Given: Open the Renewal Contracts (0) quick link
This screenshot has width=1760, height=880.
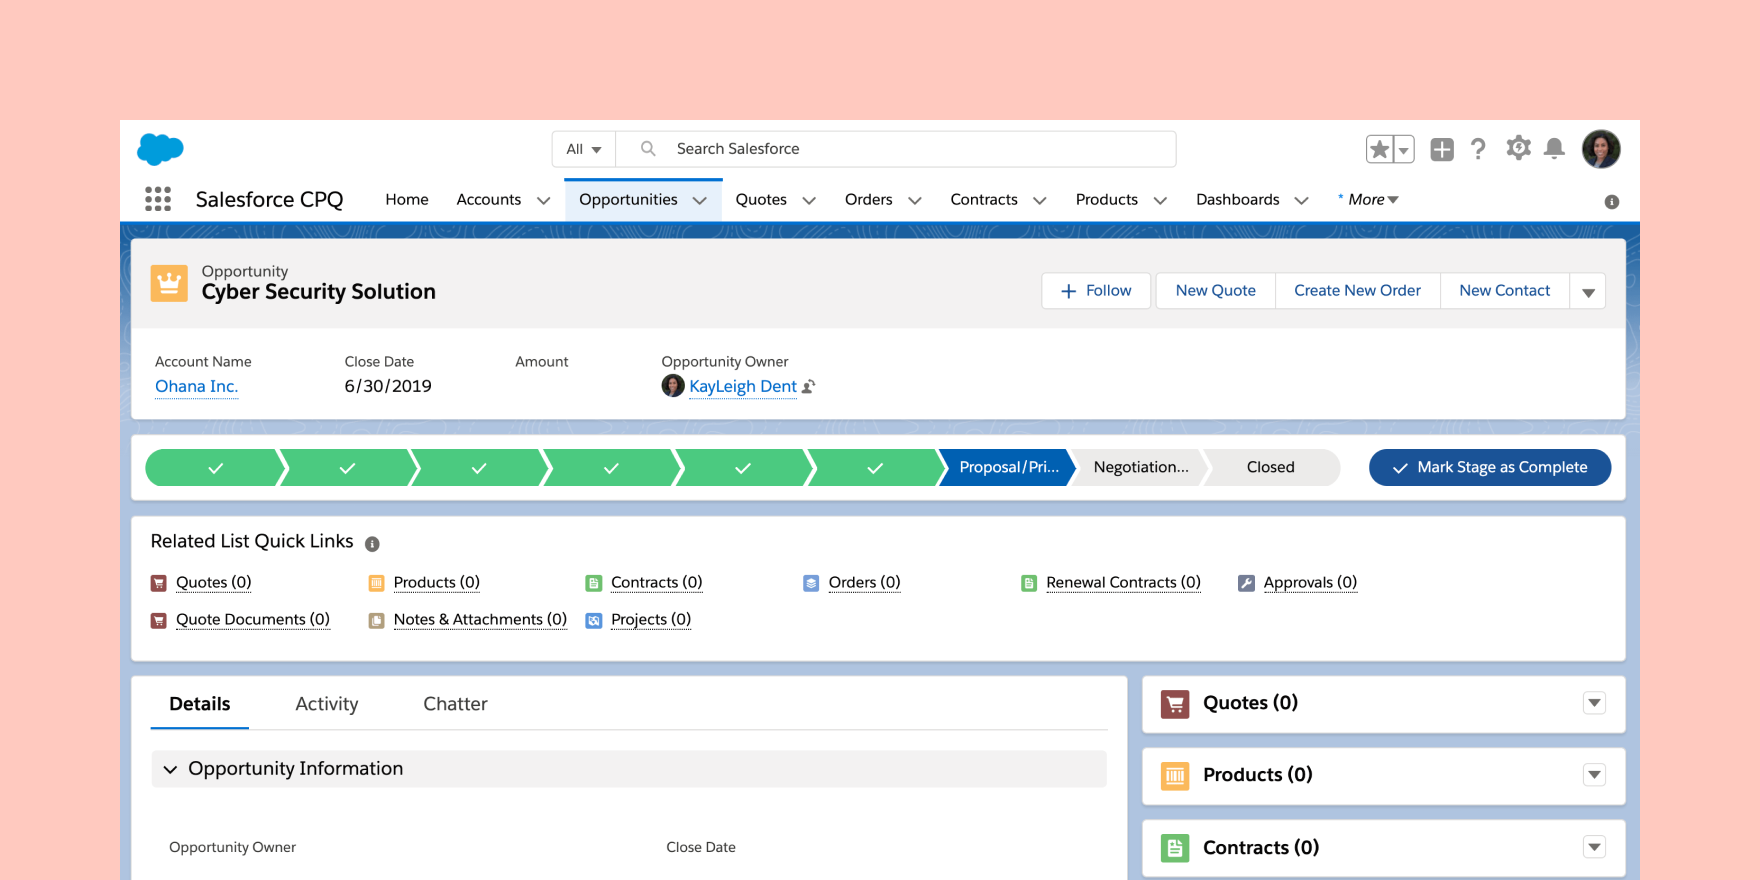Looking at the screenshot, I should point(1123,583).
